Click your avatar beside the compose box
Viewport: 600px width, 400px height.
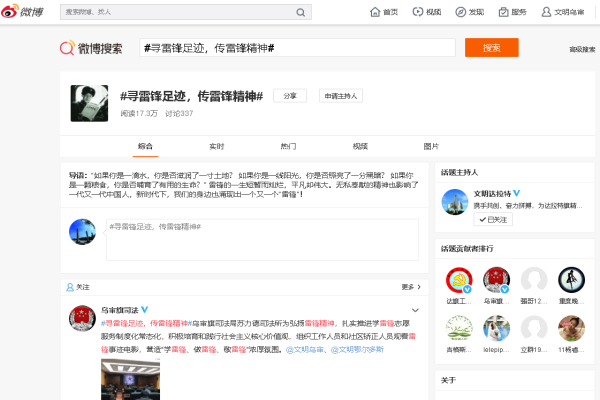[x=82, y=232]
